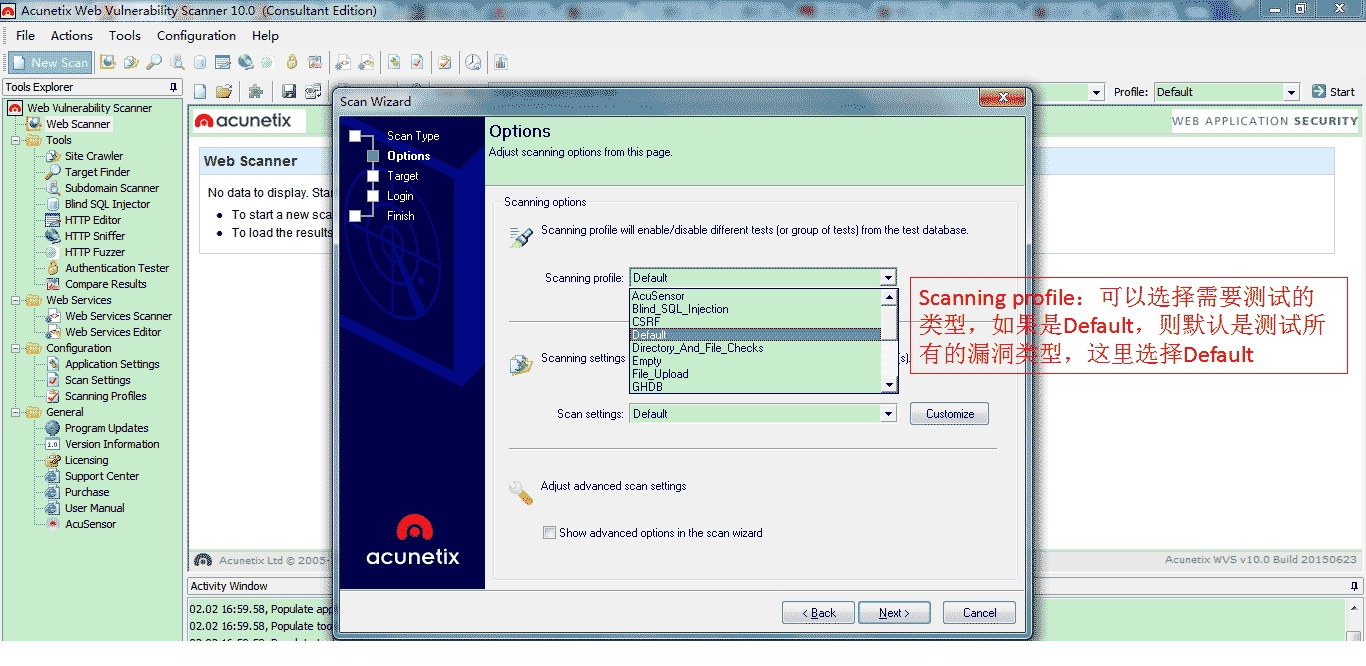The image size is (1366, 666).
Task: Open Application Settings icon in top toolbar
Action: pos(394,62)
